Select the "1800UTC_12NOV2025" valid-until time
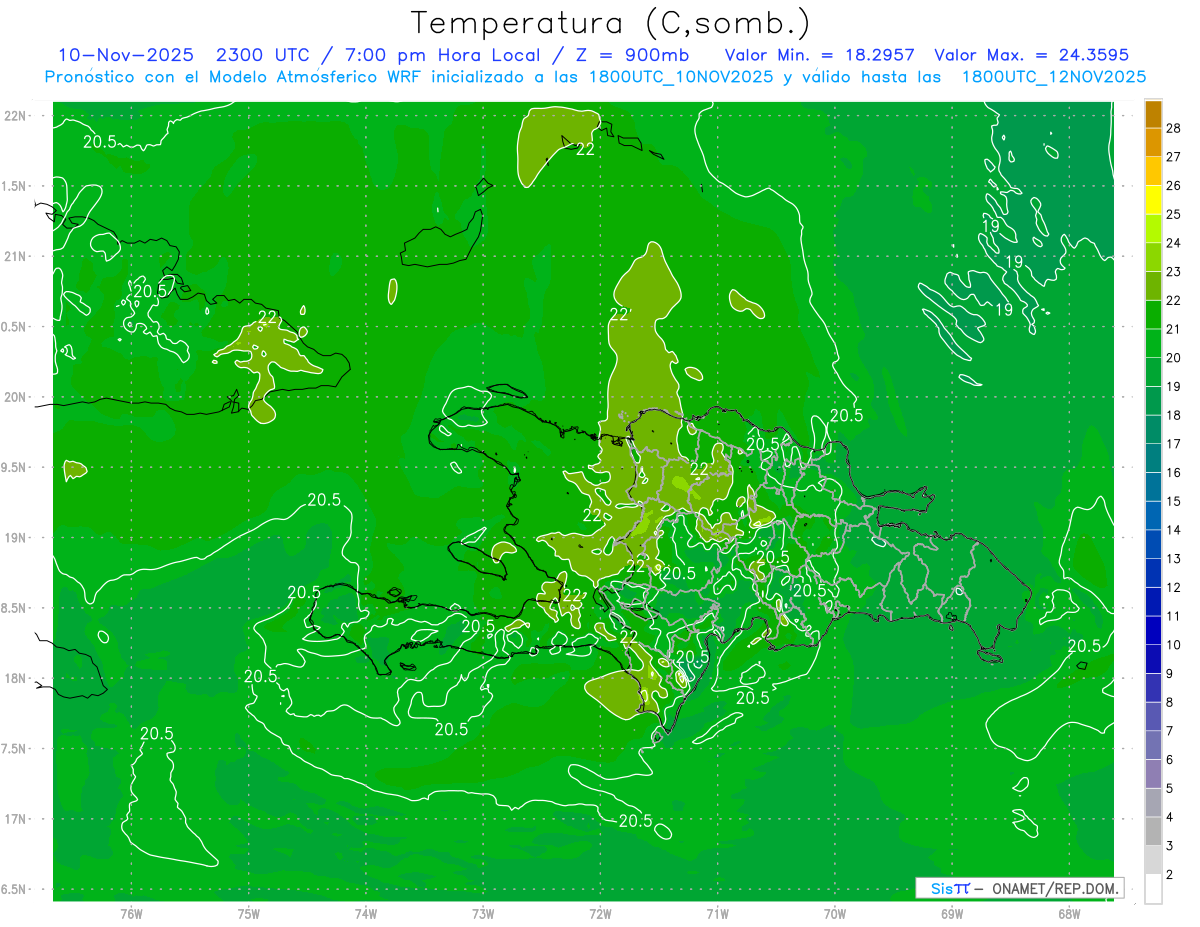The width and height of the screenshot is (1200, 927). [1053, 77]
